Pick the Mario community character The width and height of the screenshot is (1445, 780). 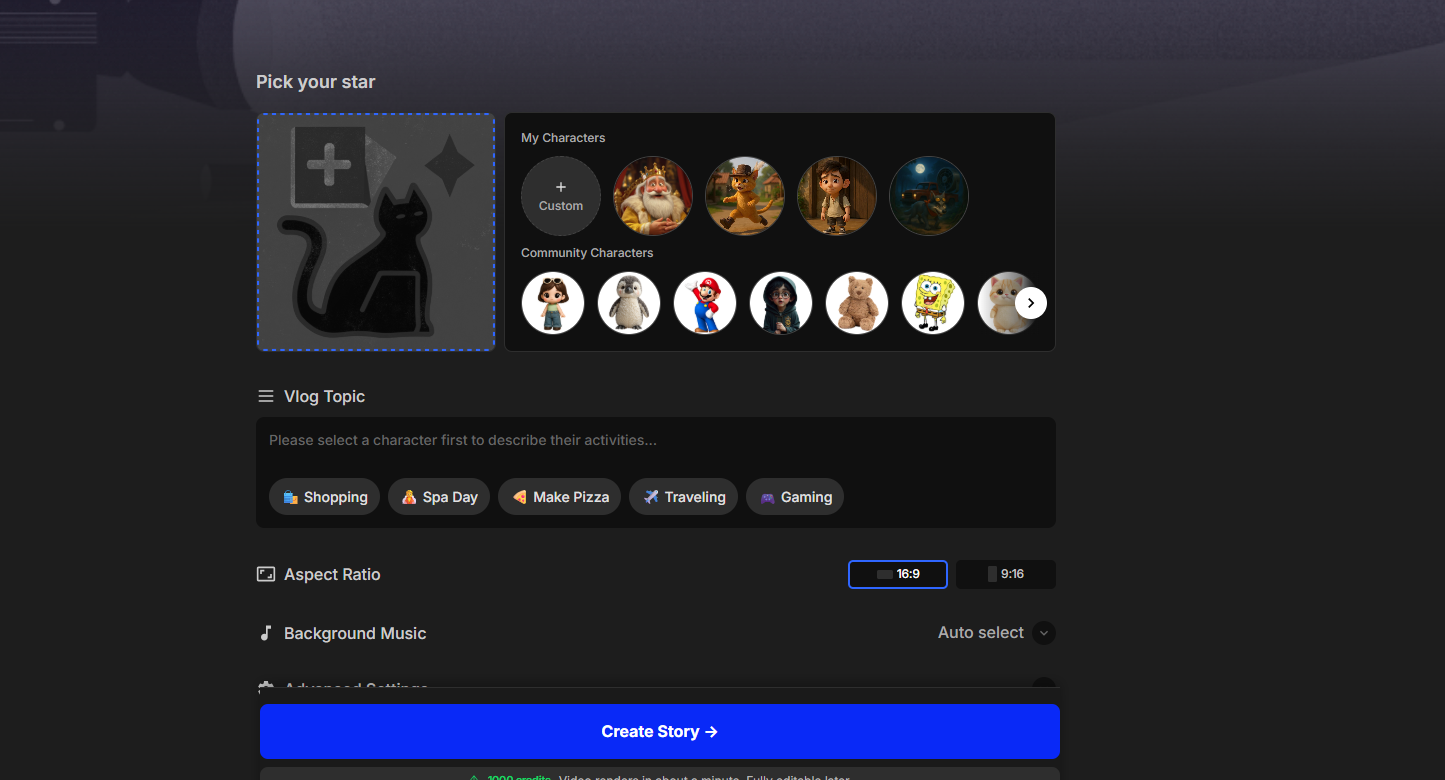click(705, 303)
